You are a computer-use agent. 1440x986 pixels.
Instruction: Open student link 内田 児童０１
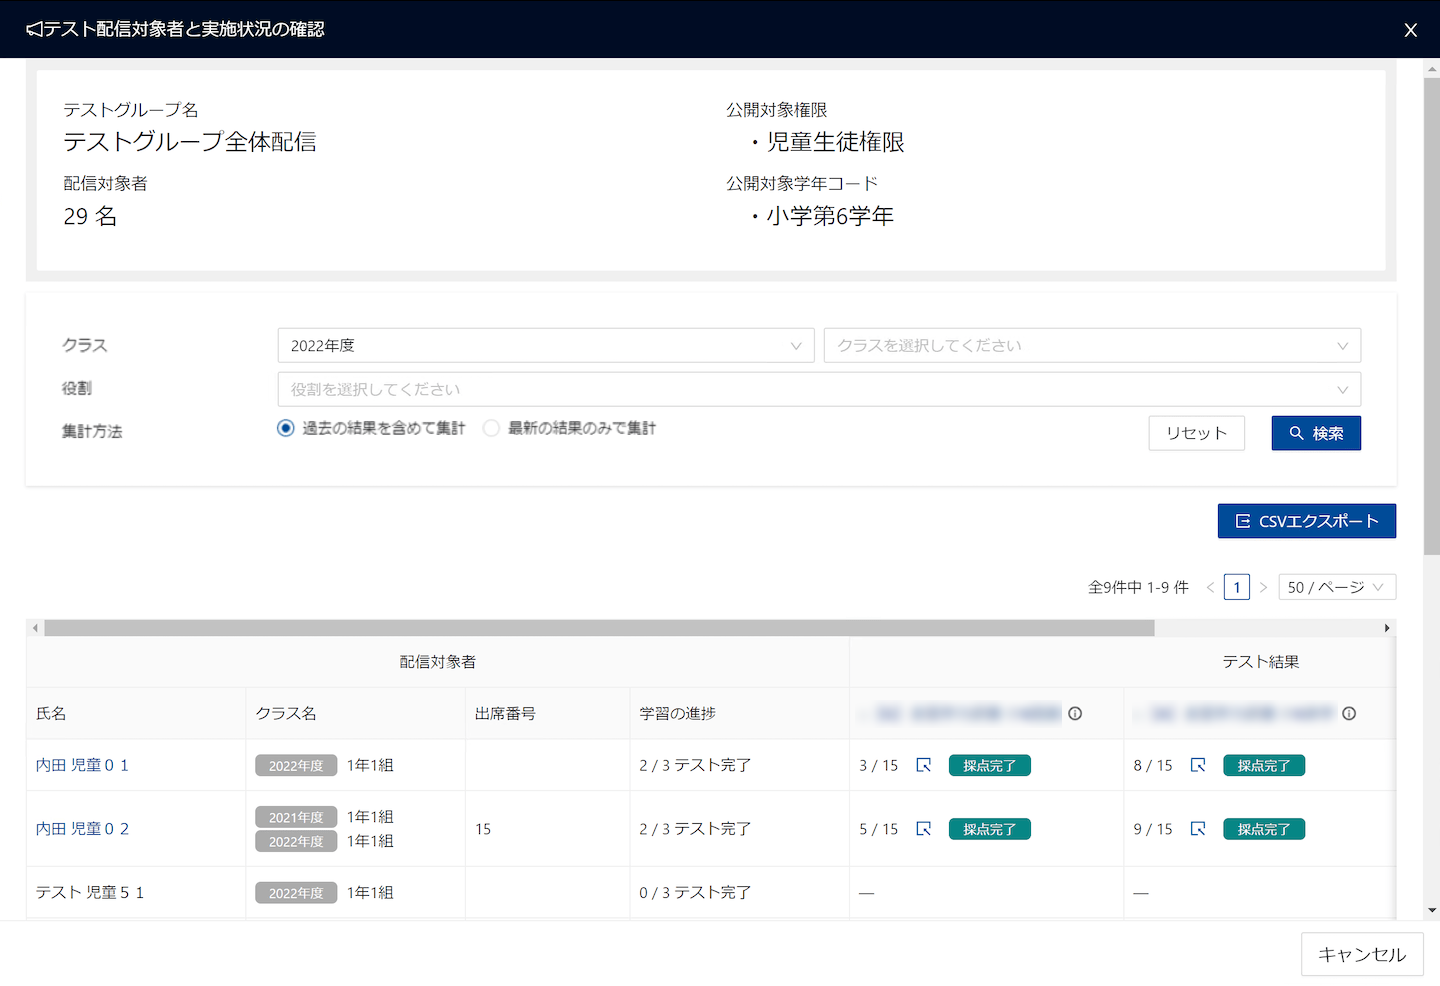tap(82, 765)
